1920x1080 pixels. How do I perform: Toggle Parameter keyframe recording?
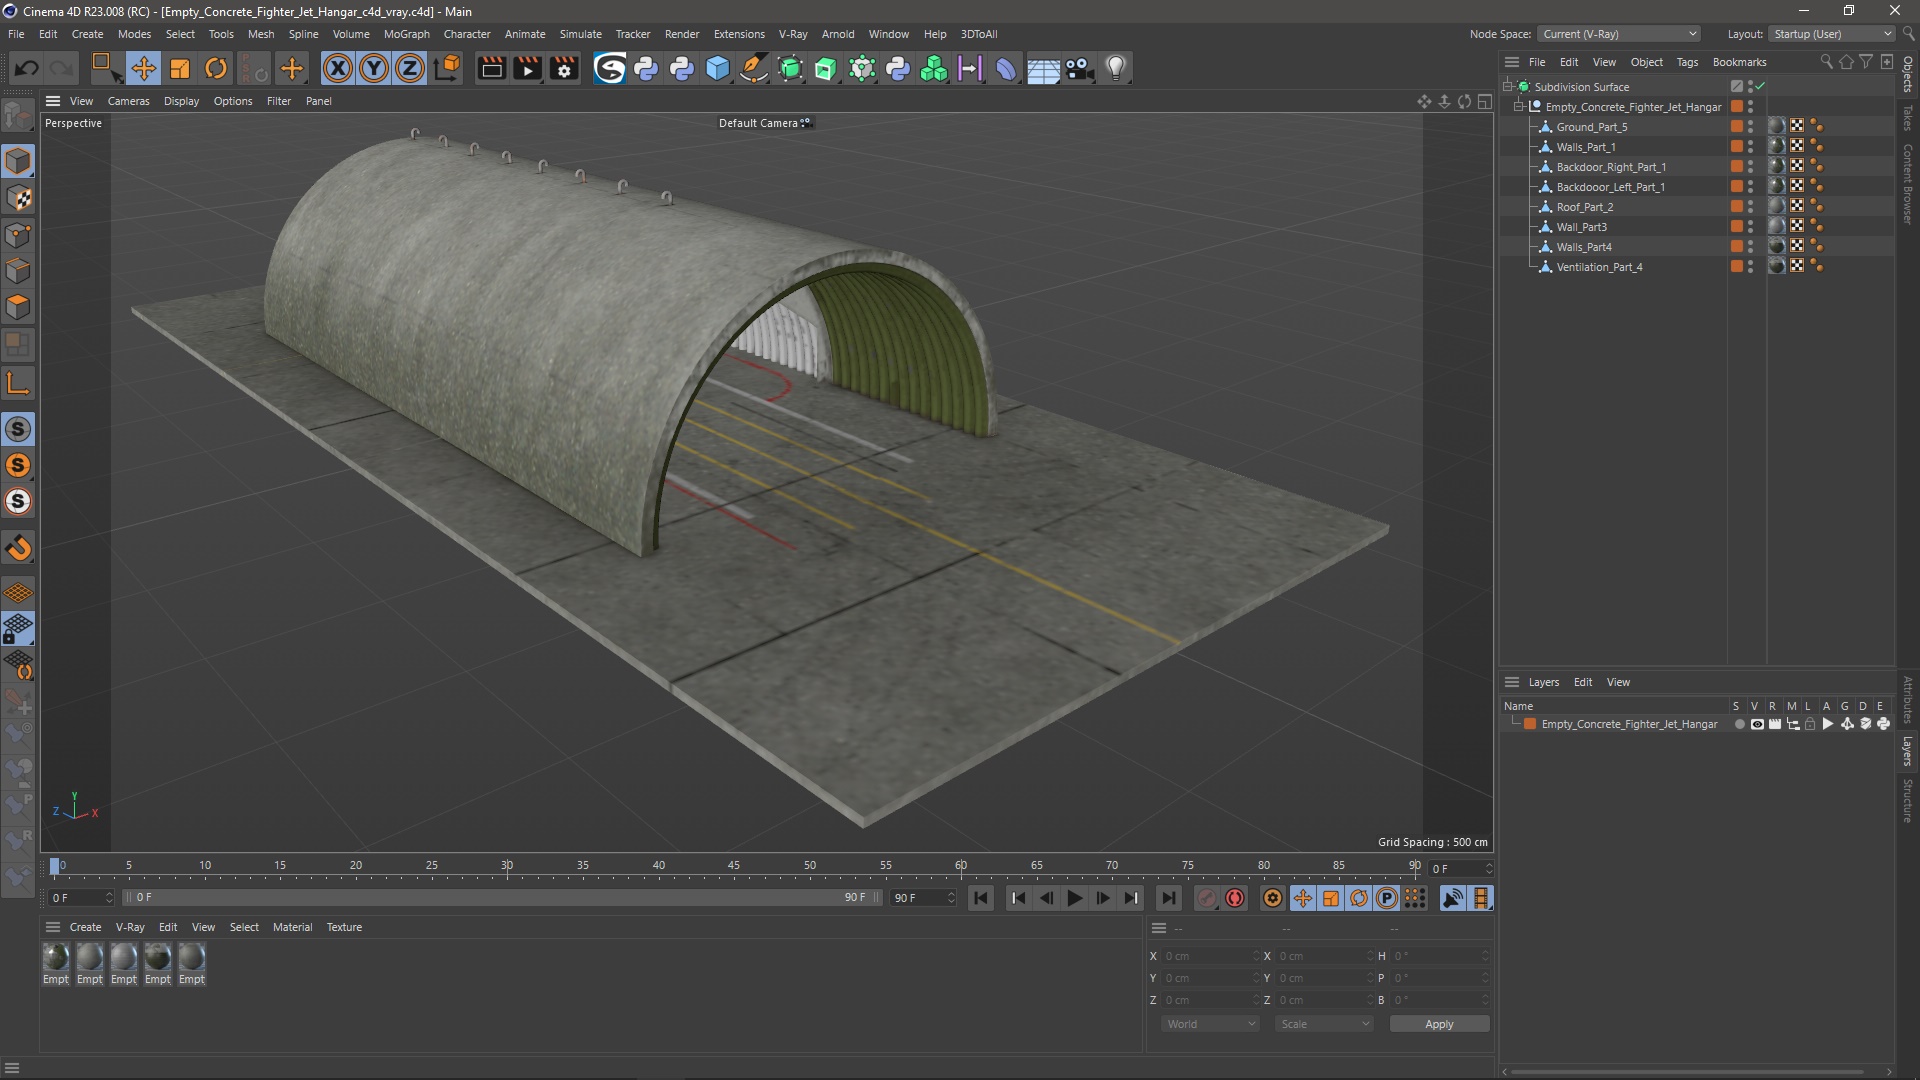pyautogui.click(x=1387, y=898)
